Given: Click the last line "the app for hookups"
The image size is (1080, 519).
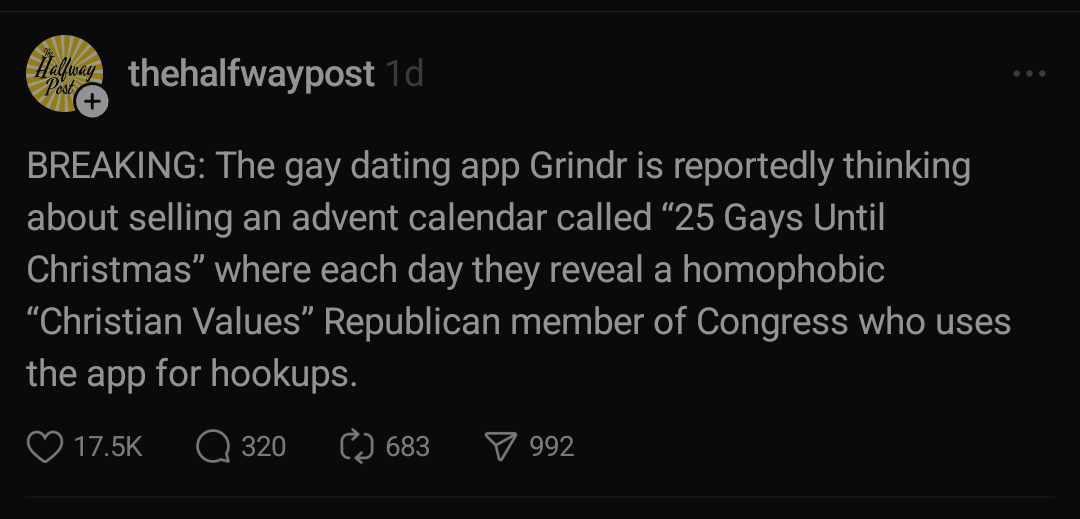Looking at the screenshot, I should click(x=191, y=374).
